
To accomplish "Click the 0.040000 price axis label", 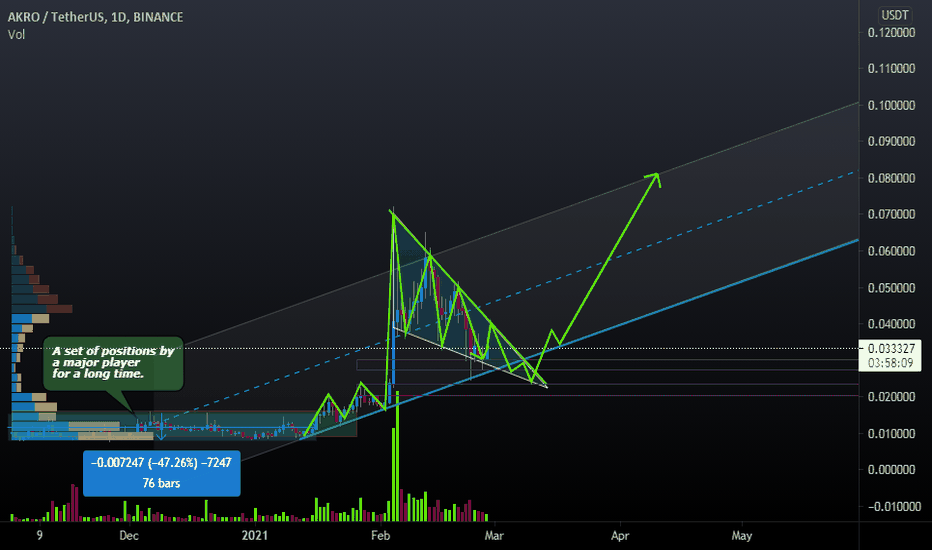I will click(891, 324).
